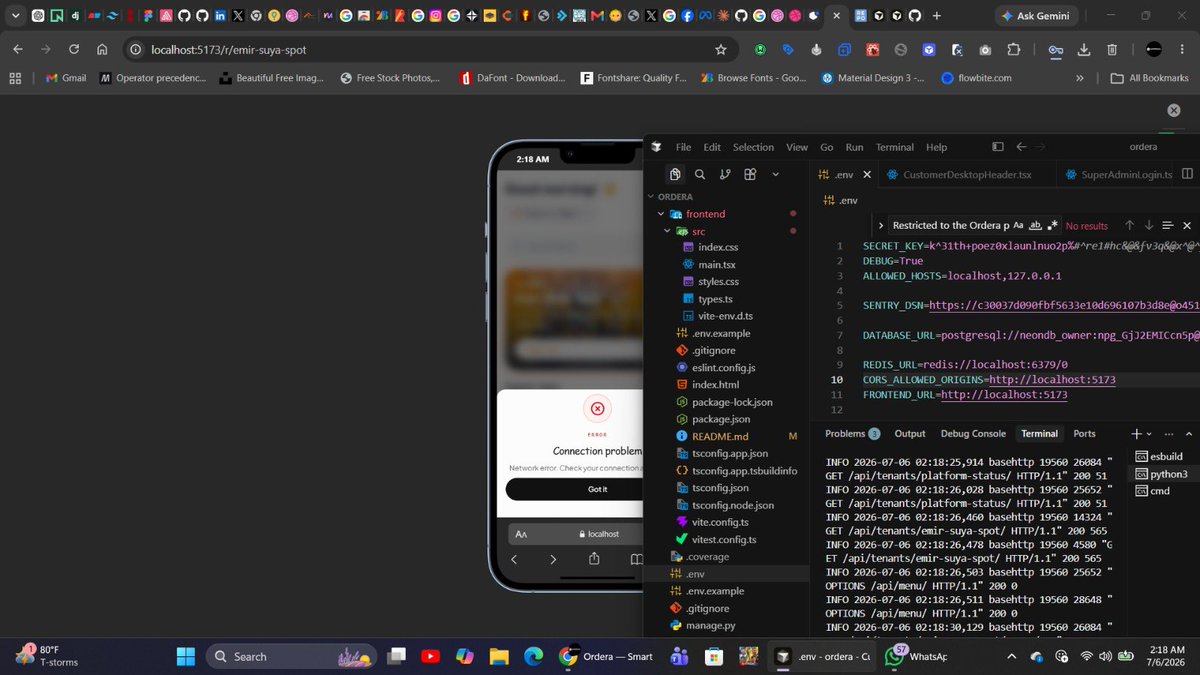
Task: Bookmark this page with the star icon
Action: (720, 49)
